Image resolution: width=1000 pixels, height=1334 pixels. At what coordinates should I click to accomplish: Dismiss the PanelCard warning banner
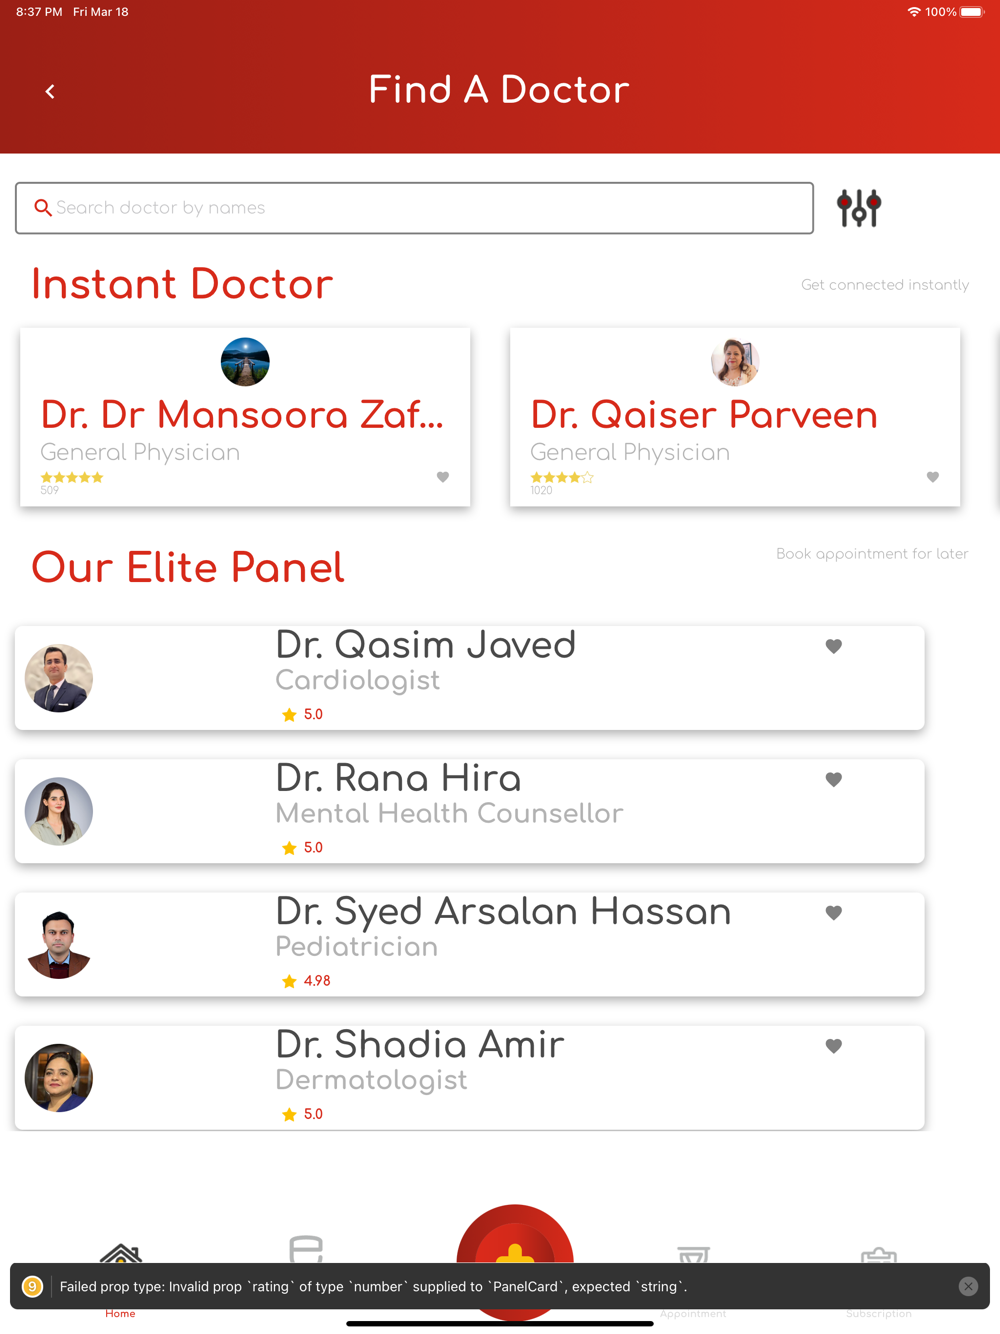[968, 1287]
